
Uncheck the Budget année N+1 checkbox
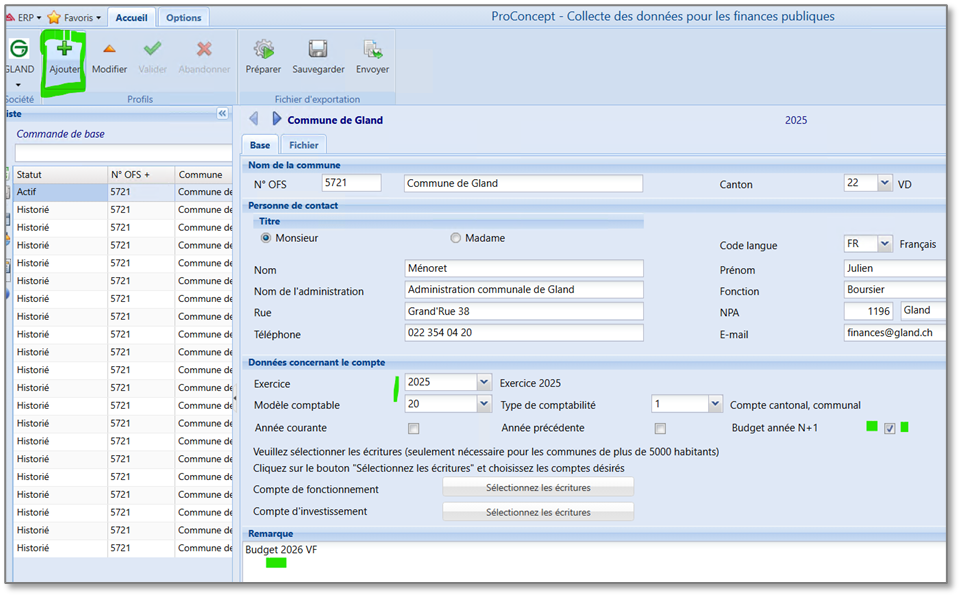coord(890,429)
